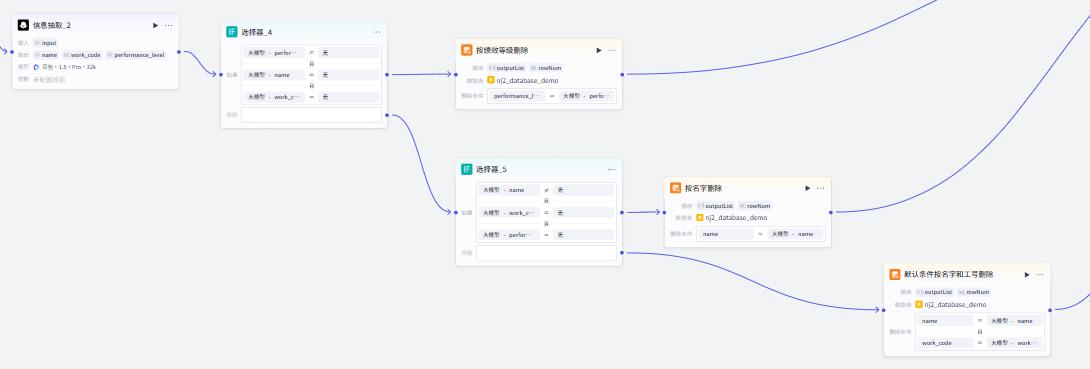This screenshot has height=369, width=1090.
Task: Click the 否则 output port of 选择器_4
Action: point(387,115)
